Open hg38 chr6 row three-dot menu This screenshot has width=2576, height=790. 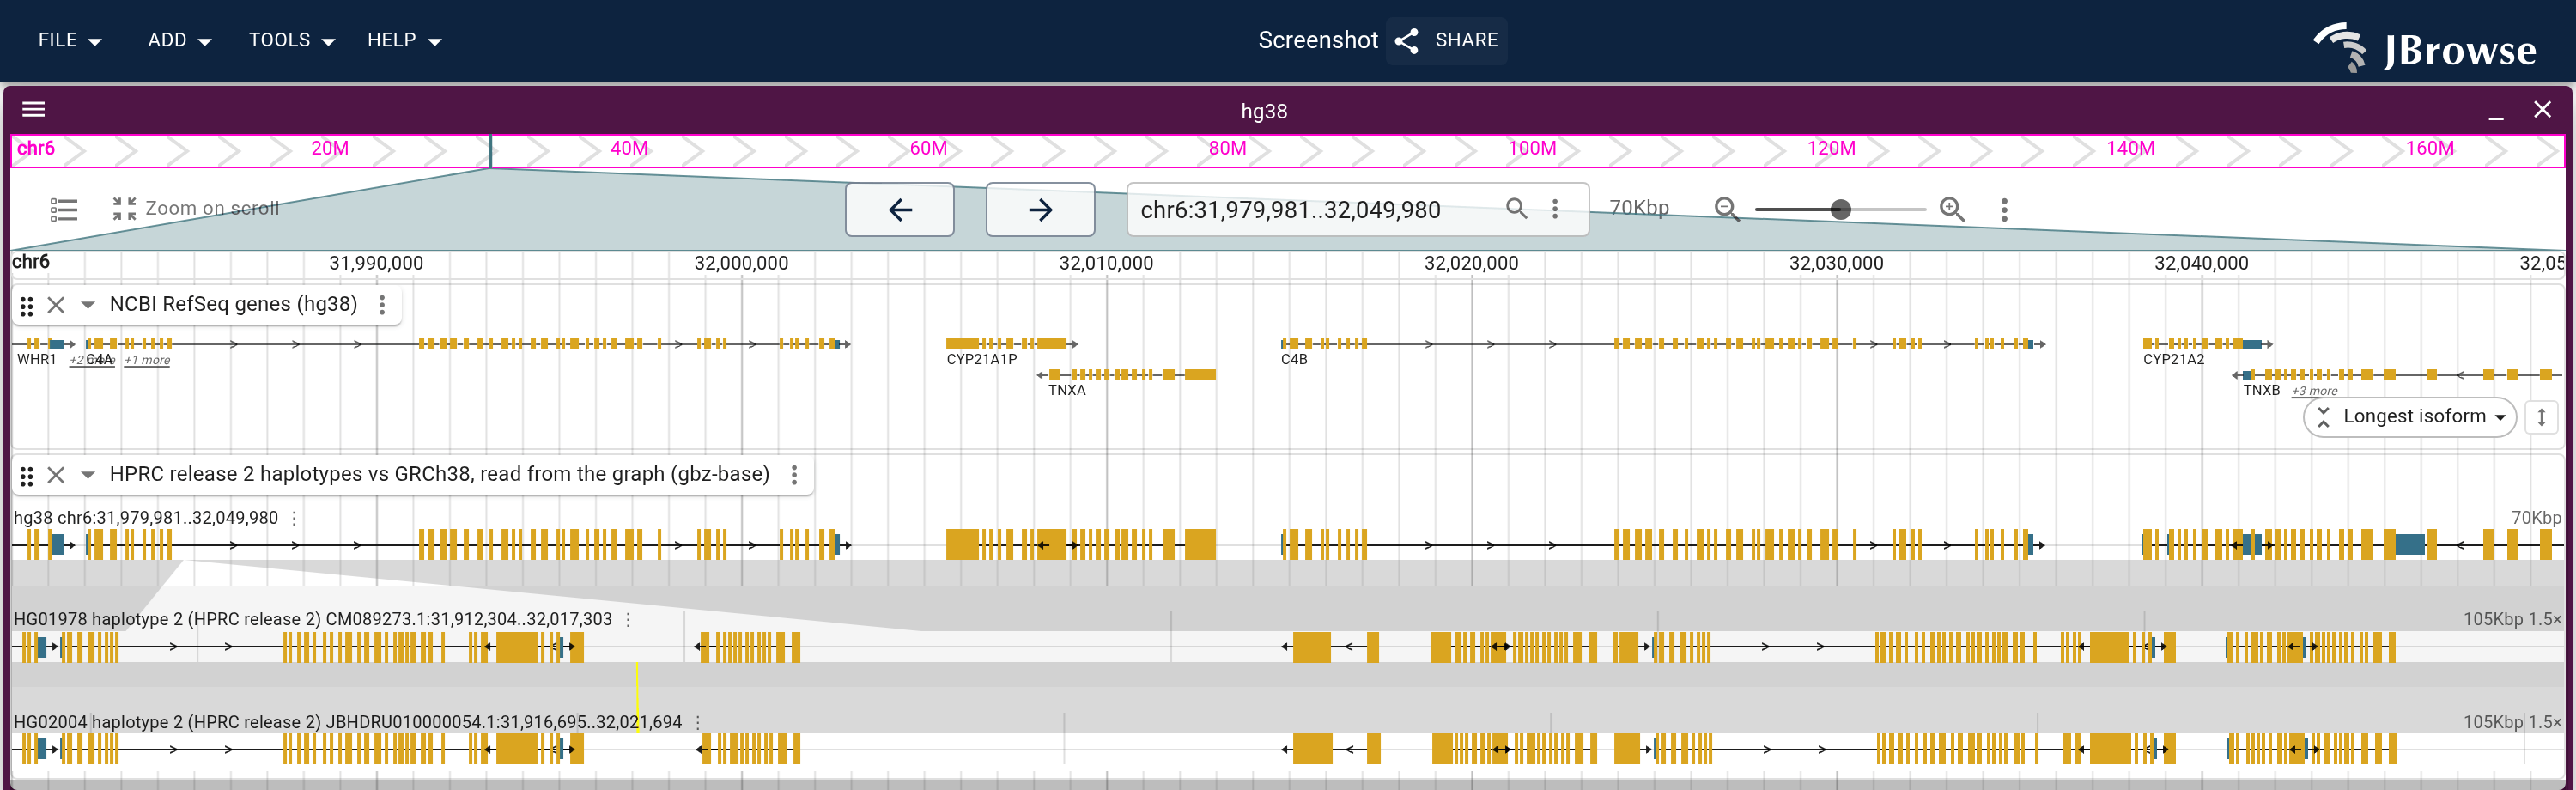point(293,518)
